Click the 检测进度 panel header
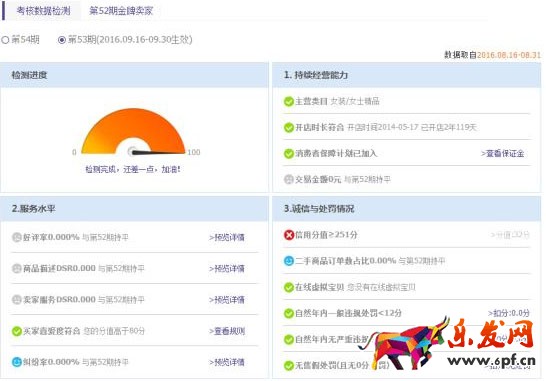546x381 pixels. pos(134,75)
